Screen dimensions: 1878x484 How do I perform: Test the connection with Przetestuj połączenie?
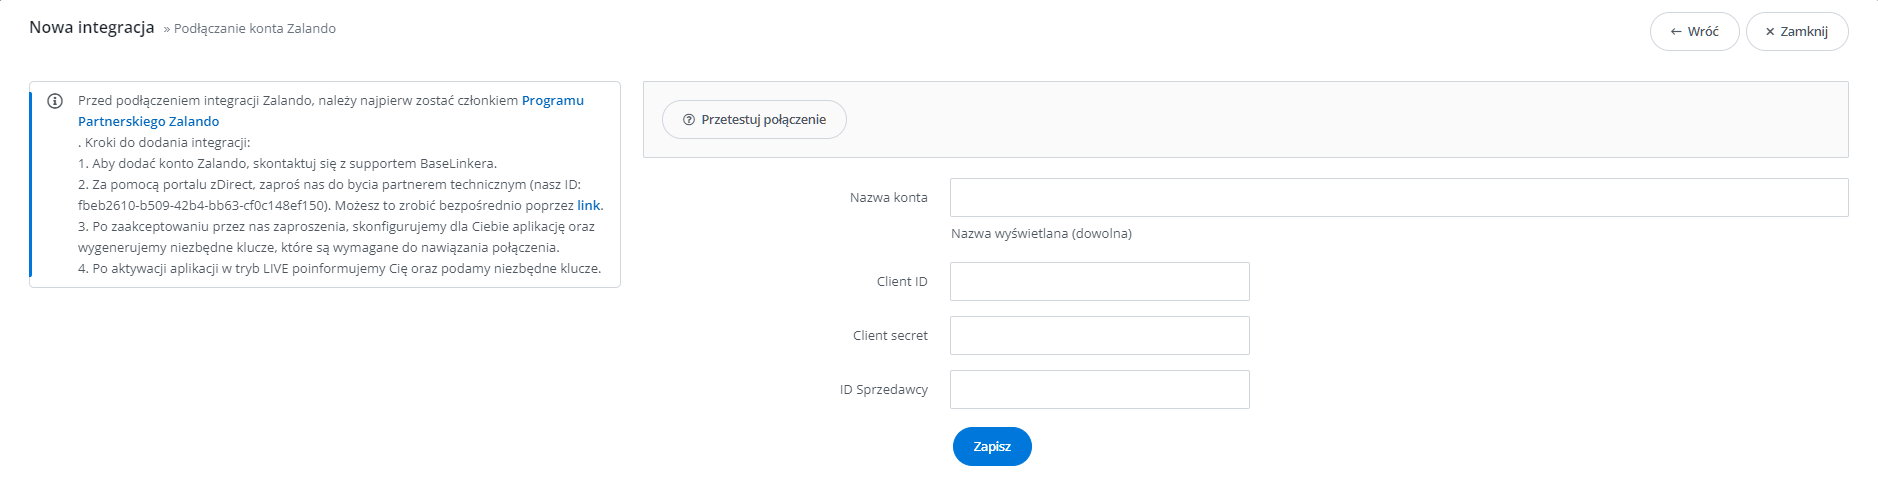click(754, 120)
